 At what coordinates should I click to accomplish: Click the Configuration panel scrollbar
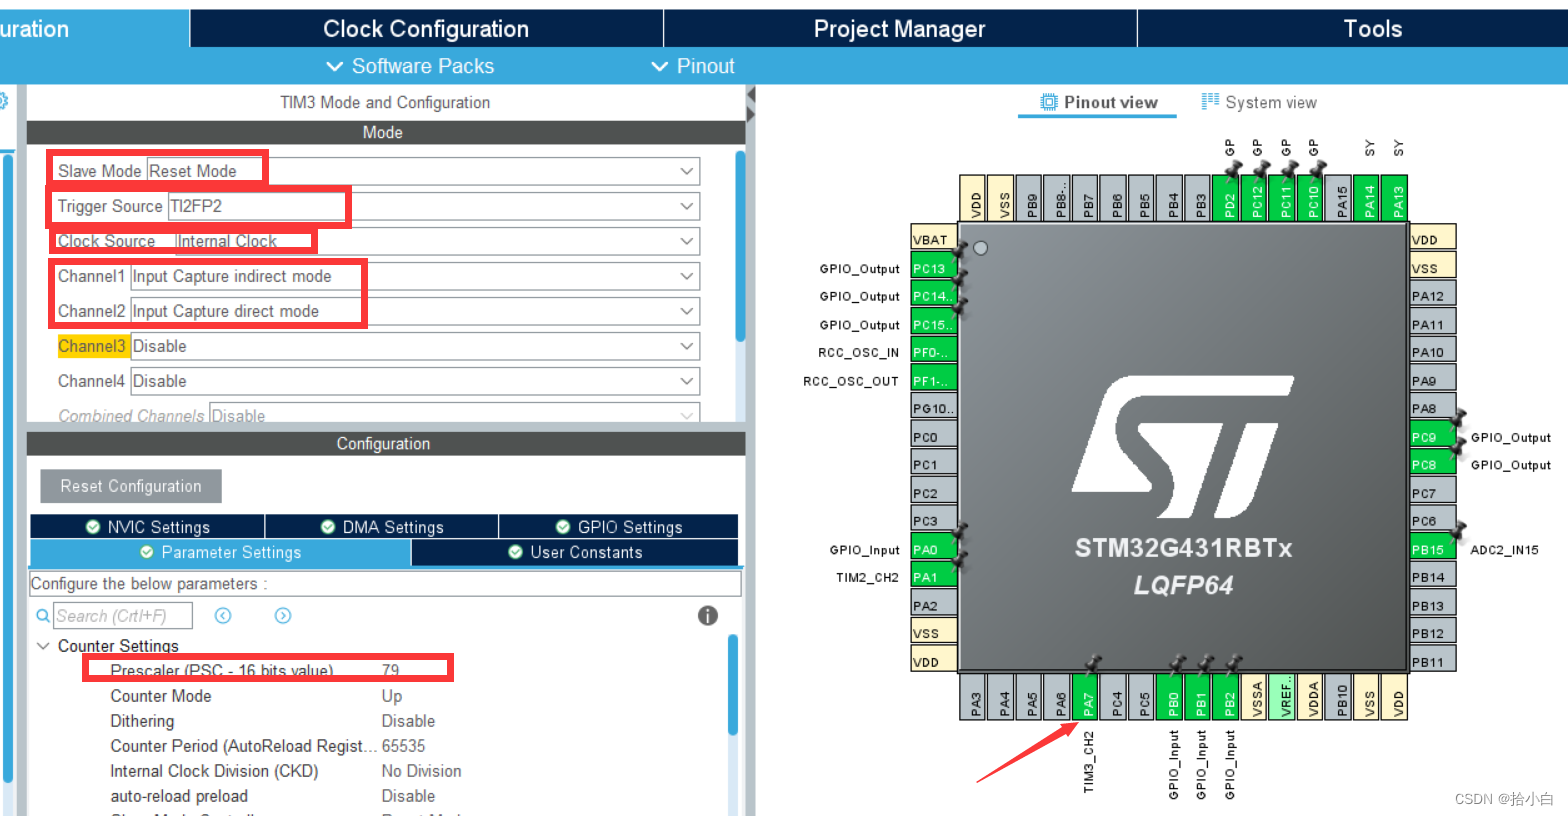(x=733, y=684)
